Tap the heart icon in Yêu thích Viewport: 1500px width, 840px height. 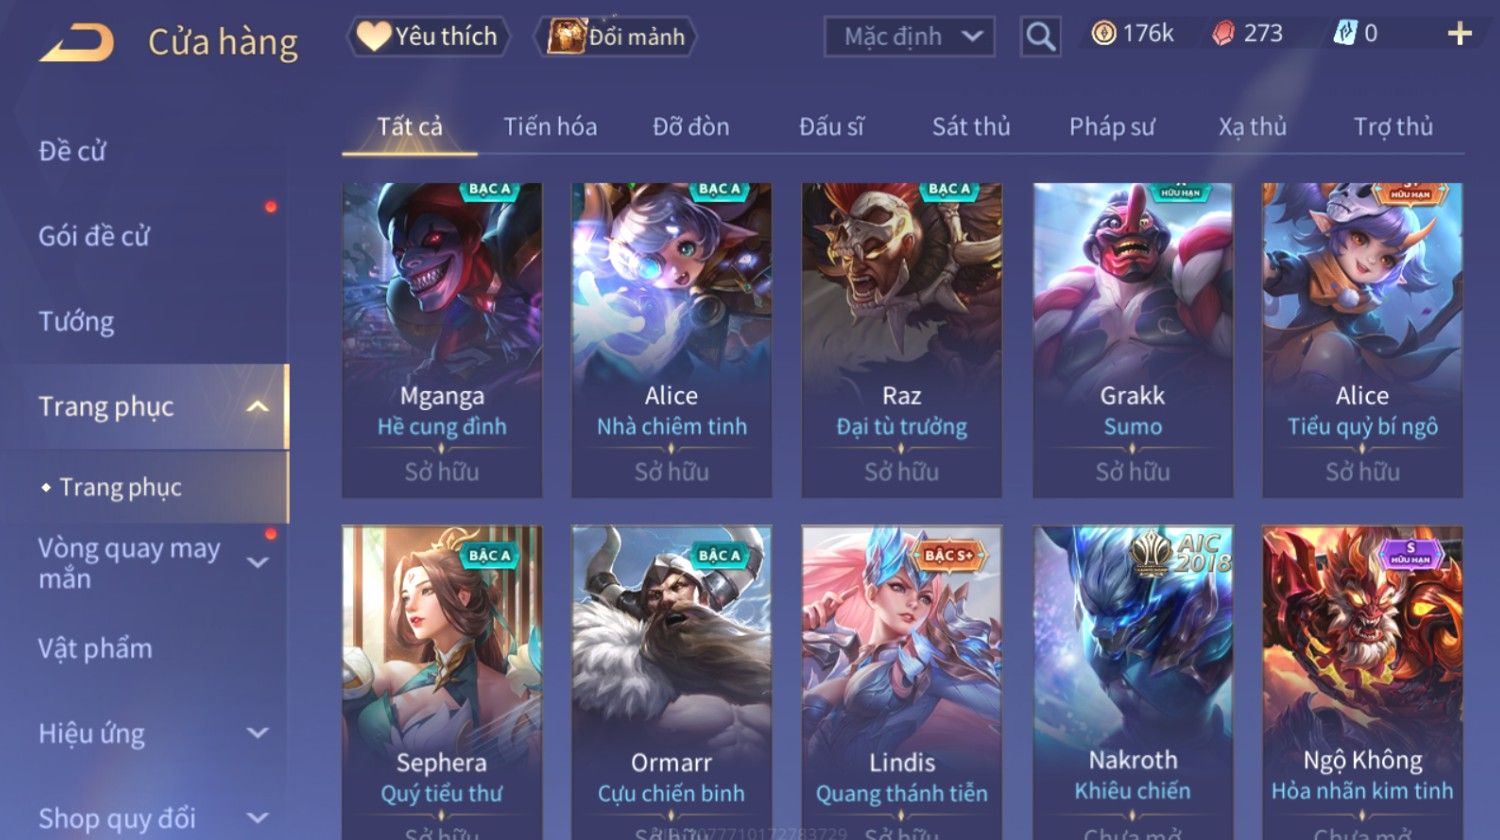coord(373,37)
